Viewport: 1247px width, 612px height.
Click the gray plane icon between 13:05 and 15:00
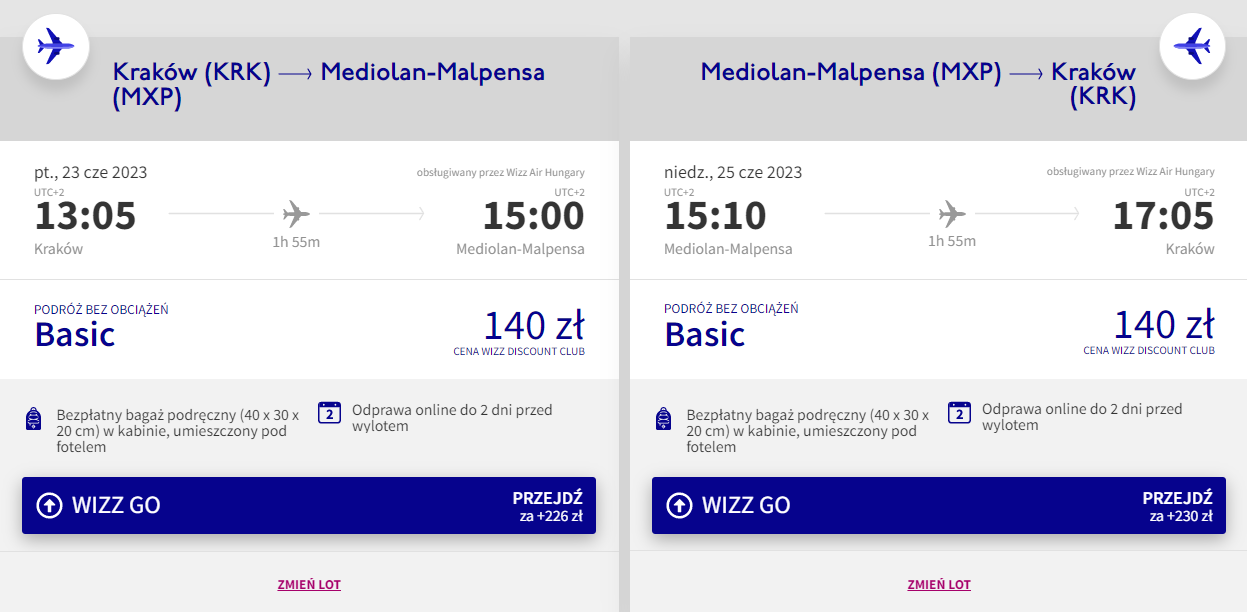pos(296,213)
